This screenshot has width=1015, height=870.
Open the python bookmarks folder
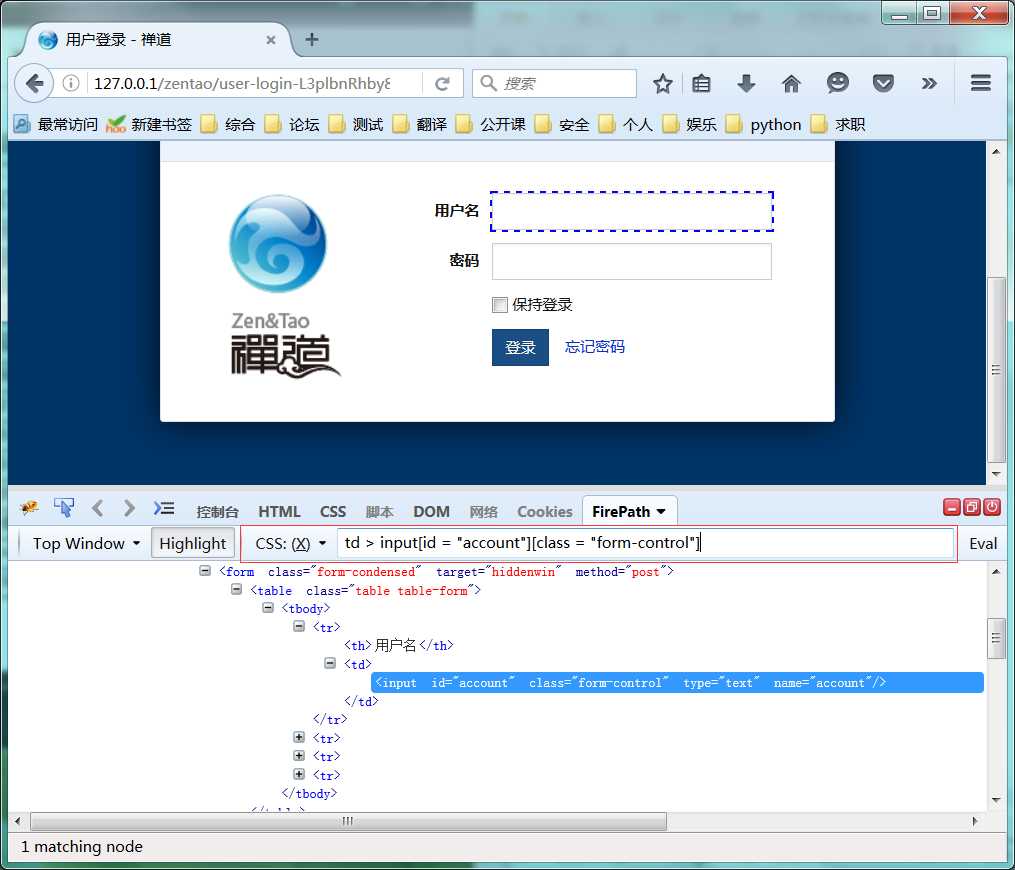(763, 124)
